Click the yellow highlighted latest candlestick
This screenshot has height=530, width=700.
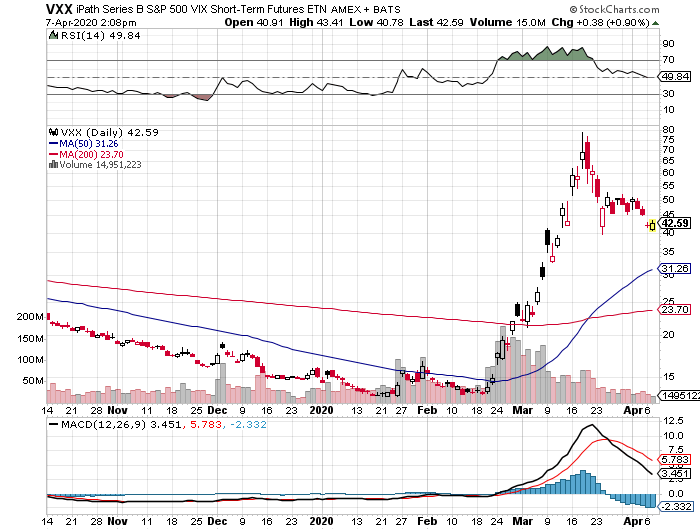(653, 225)
